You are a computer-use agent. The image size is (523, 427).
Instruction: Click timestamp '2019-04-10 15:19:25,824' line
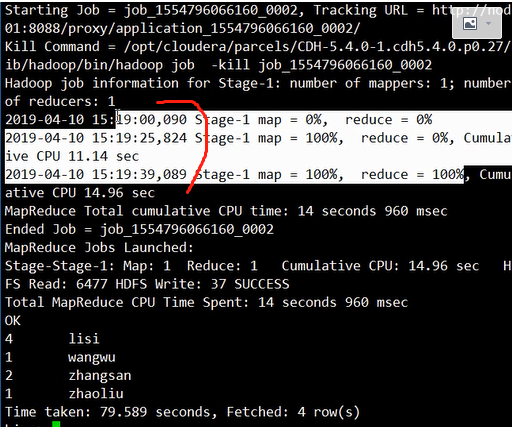point(257,138)
